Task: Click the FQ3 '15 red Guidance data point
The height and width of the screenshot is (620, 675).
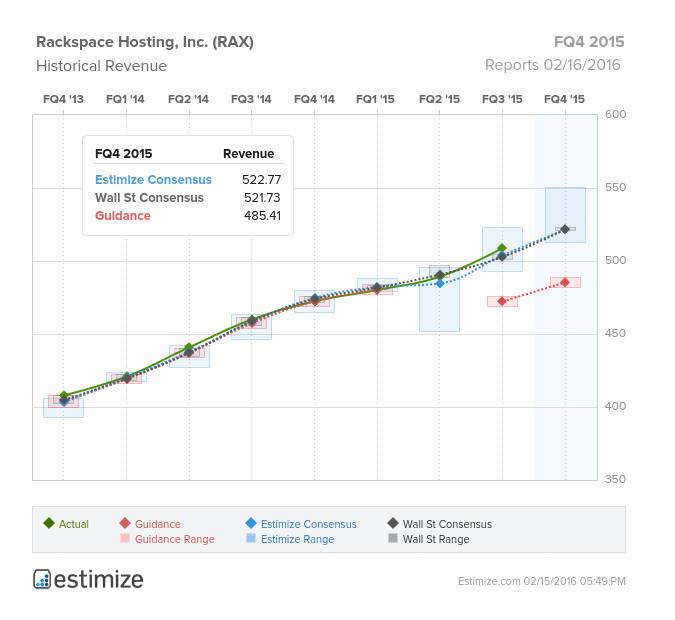Action: 502,301
